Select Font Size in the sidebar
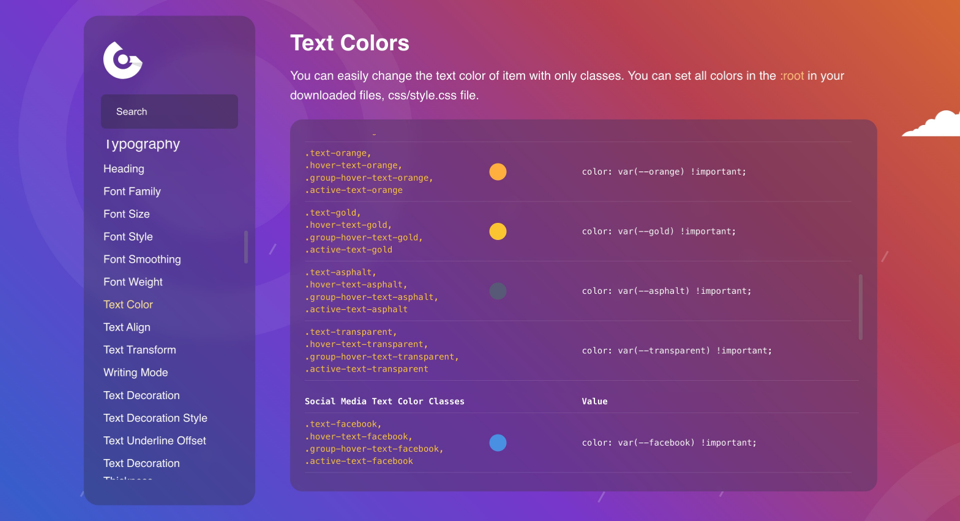The width and height of the screenshot is (960, 521). (x=127, y=214)
